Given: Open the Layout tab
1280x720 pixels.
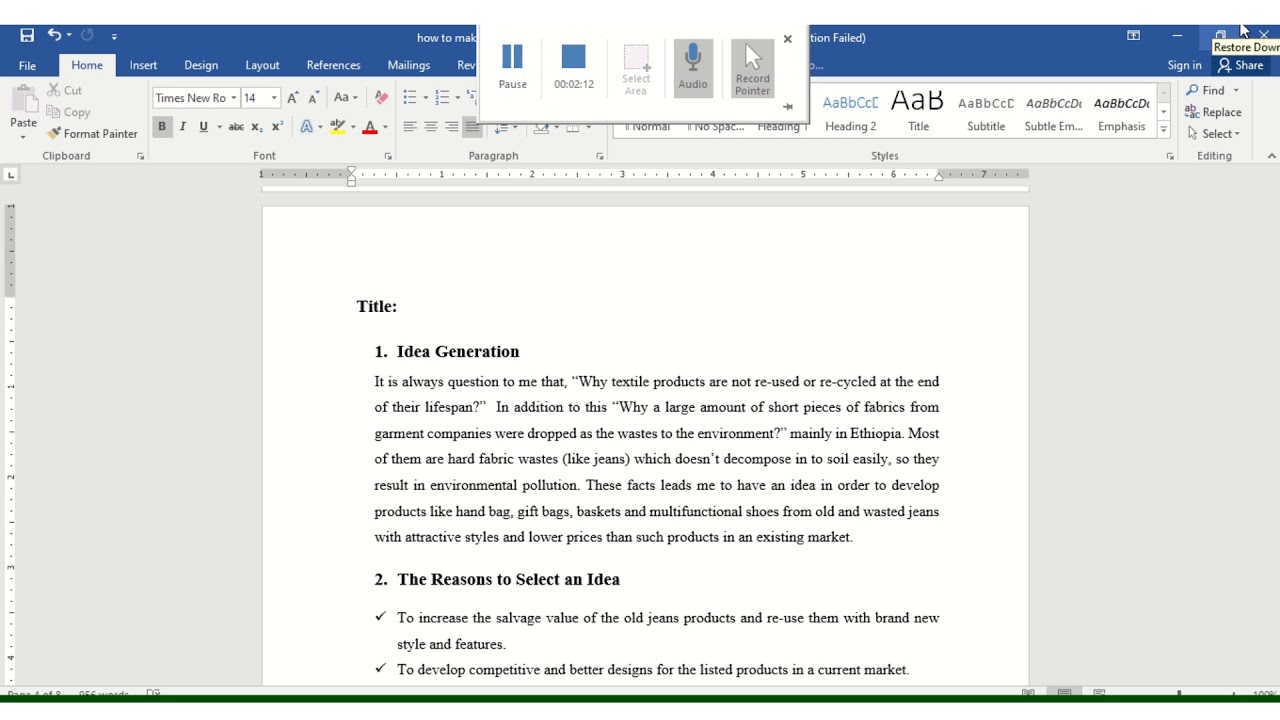Looking at the screenshot, I should [x=262, y=65].
